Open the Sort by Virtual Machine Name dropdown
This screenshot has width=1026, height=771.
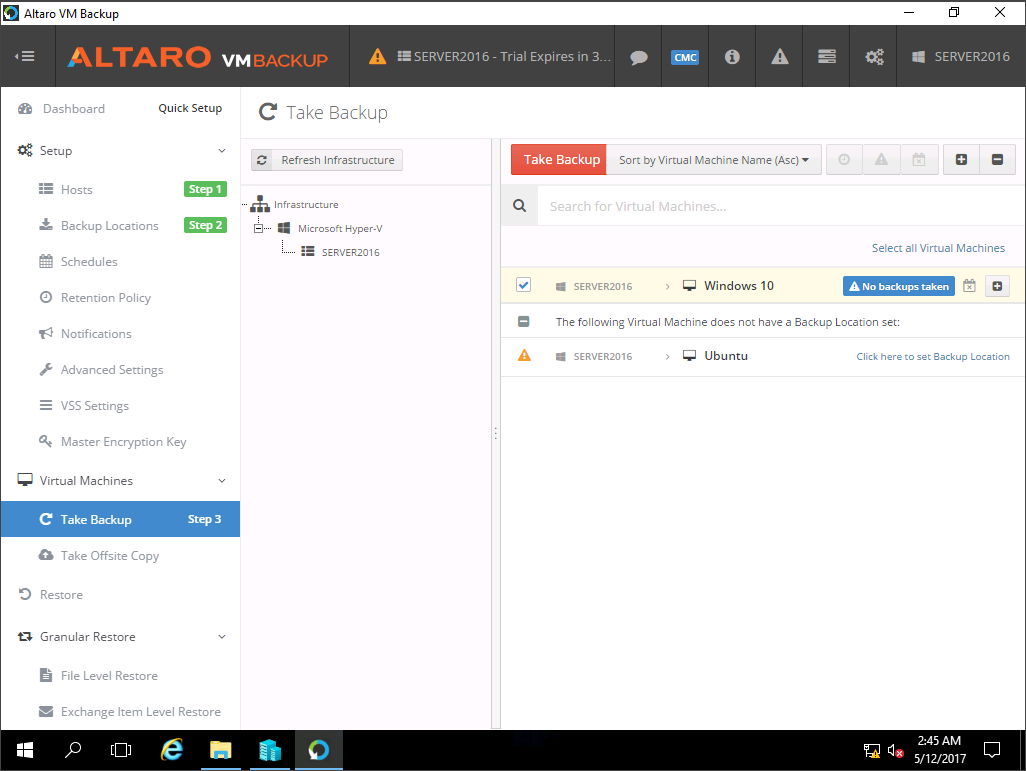click(714, 160)
